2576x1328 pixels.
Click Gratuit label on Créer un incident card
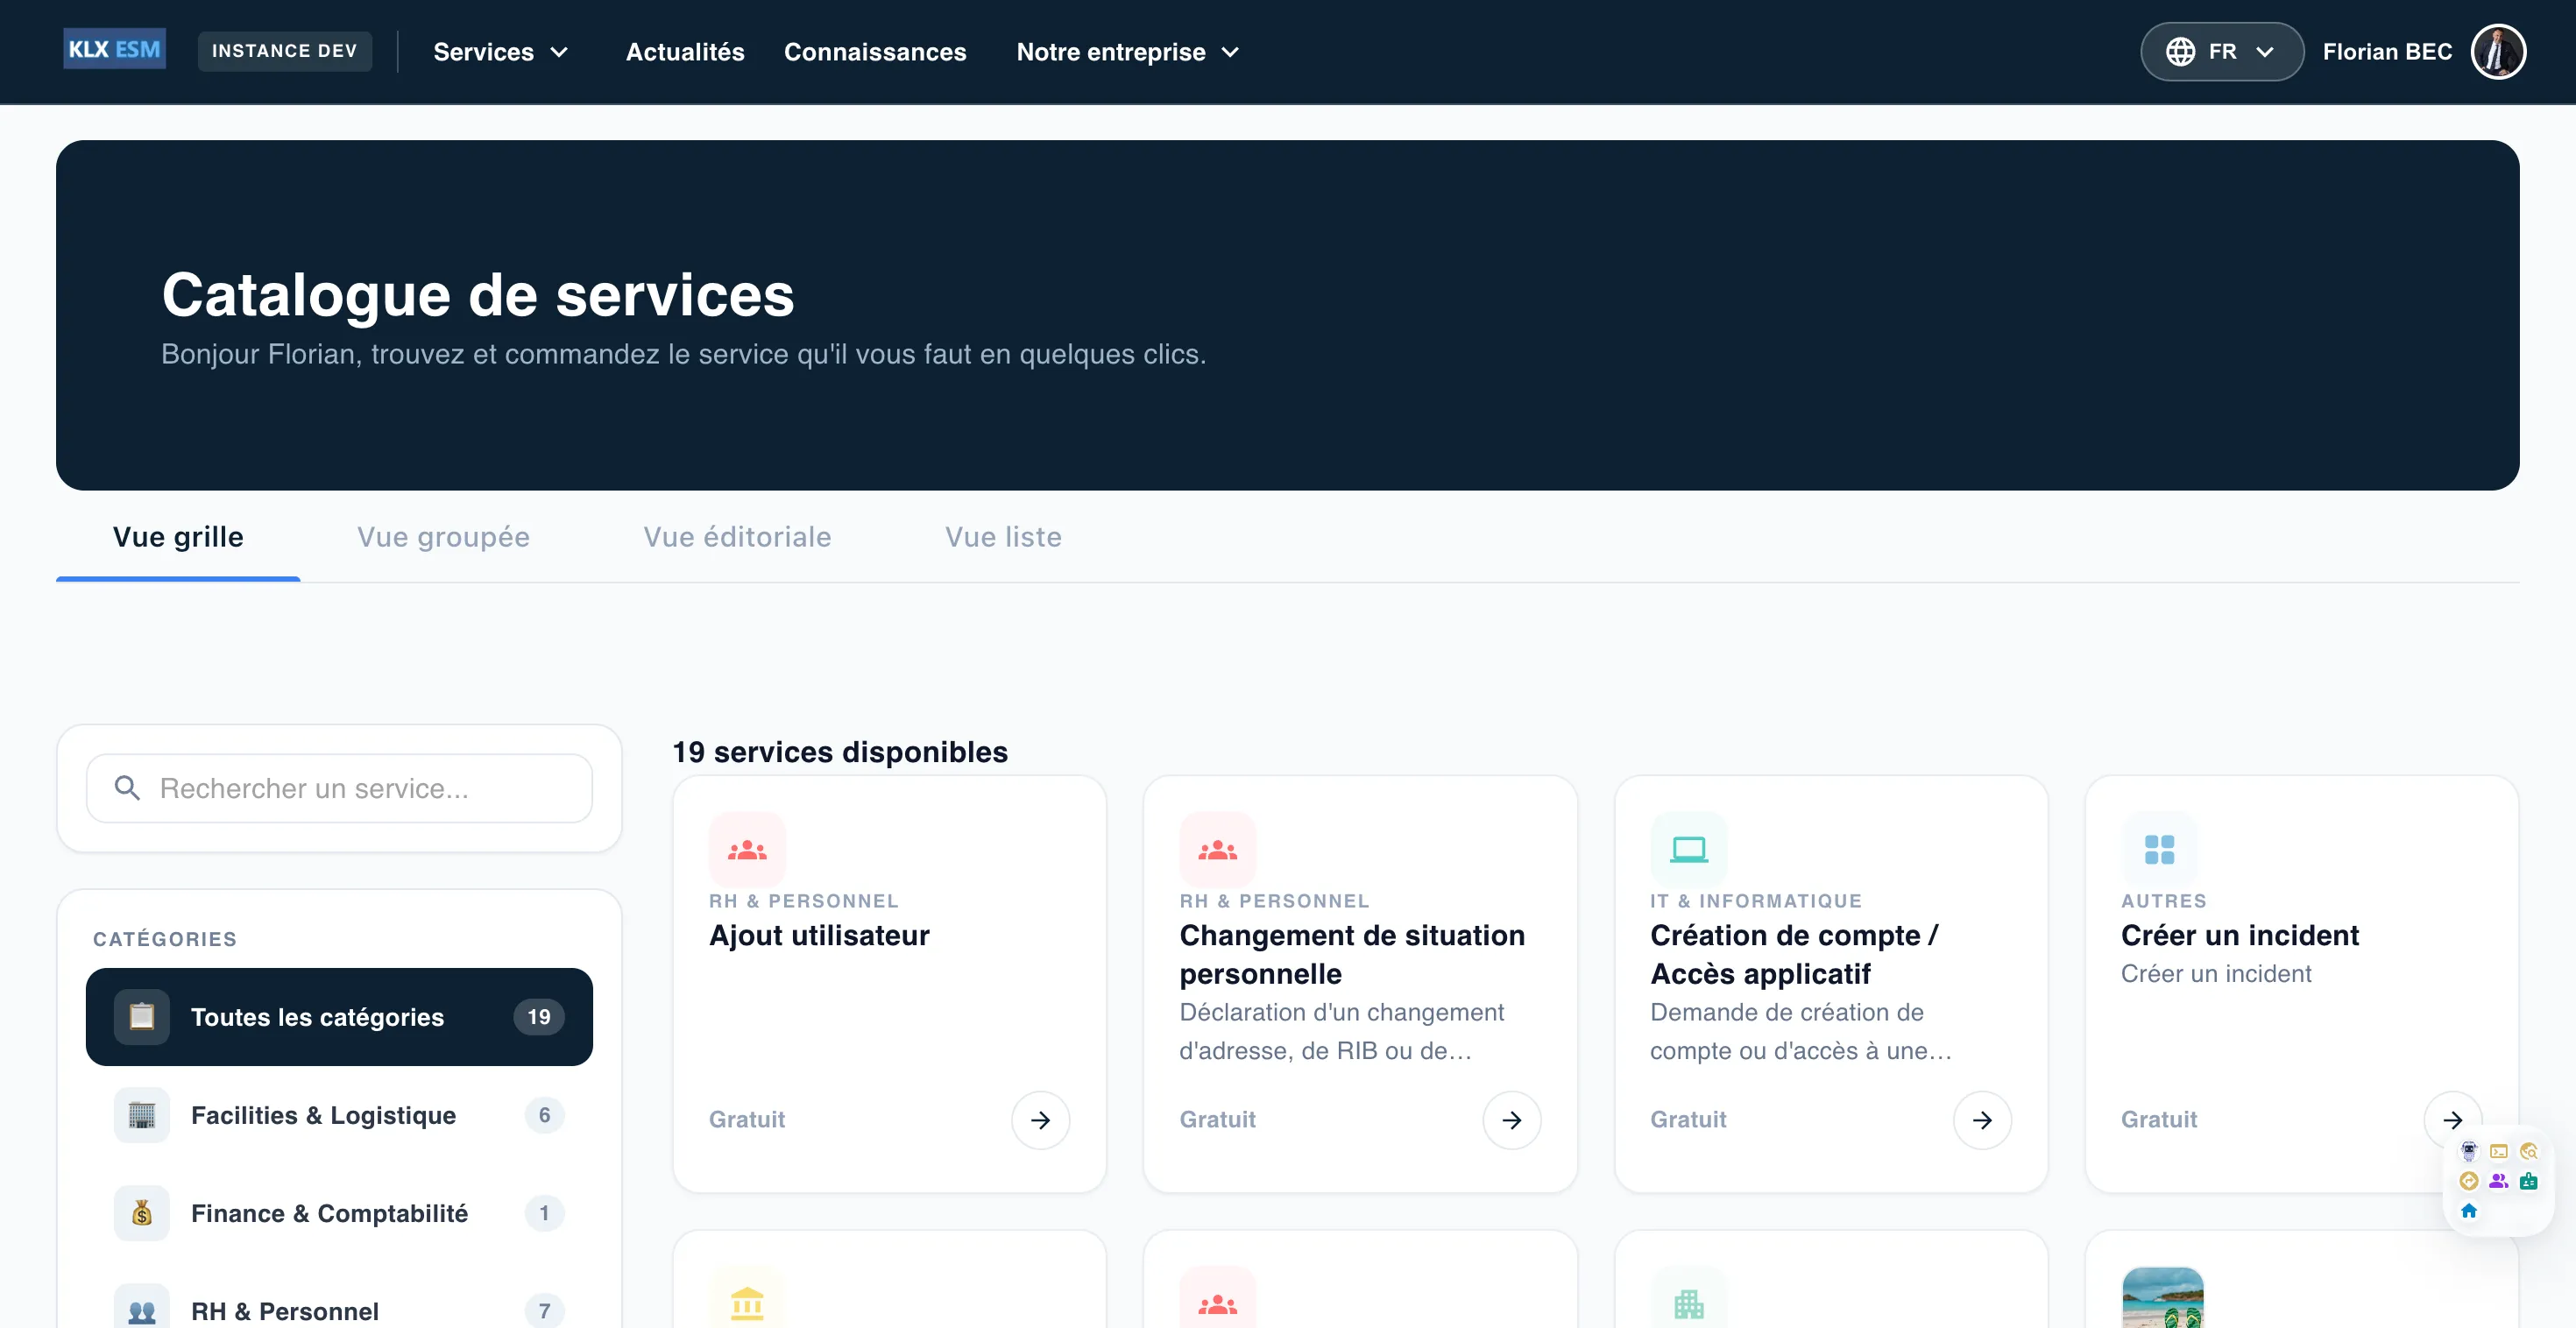[2159, 1120]
